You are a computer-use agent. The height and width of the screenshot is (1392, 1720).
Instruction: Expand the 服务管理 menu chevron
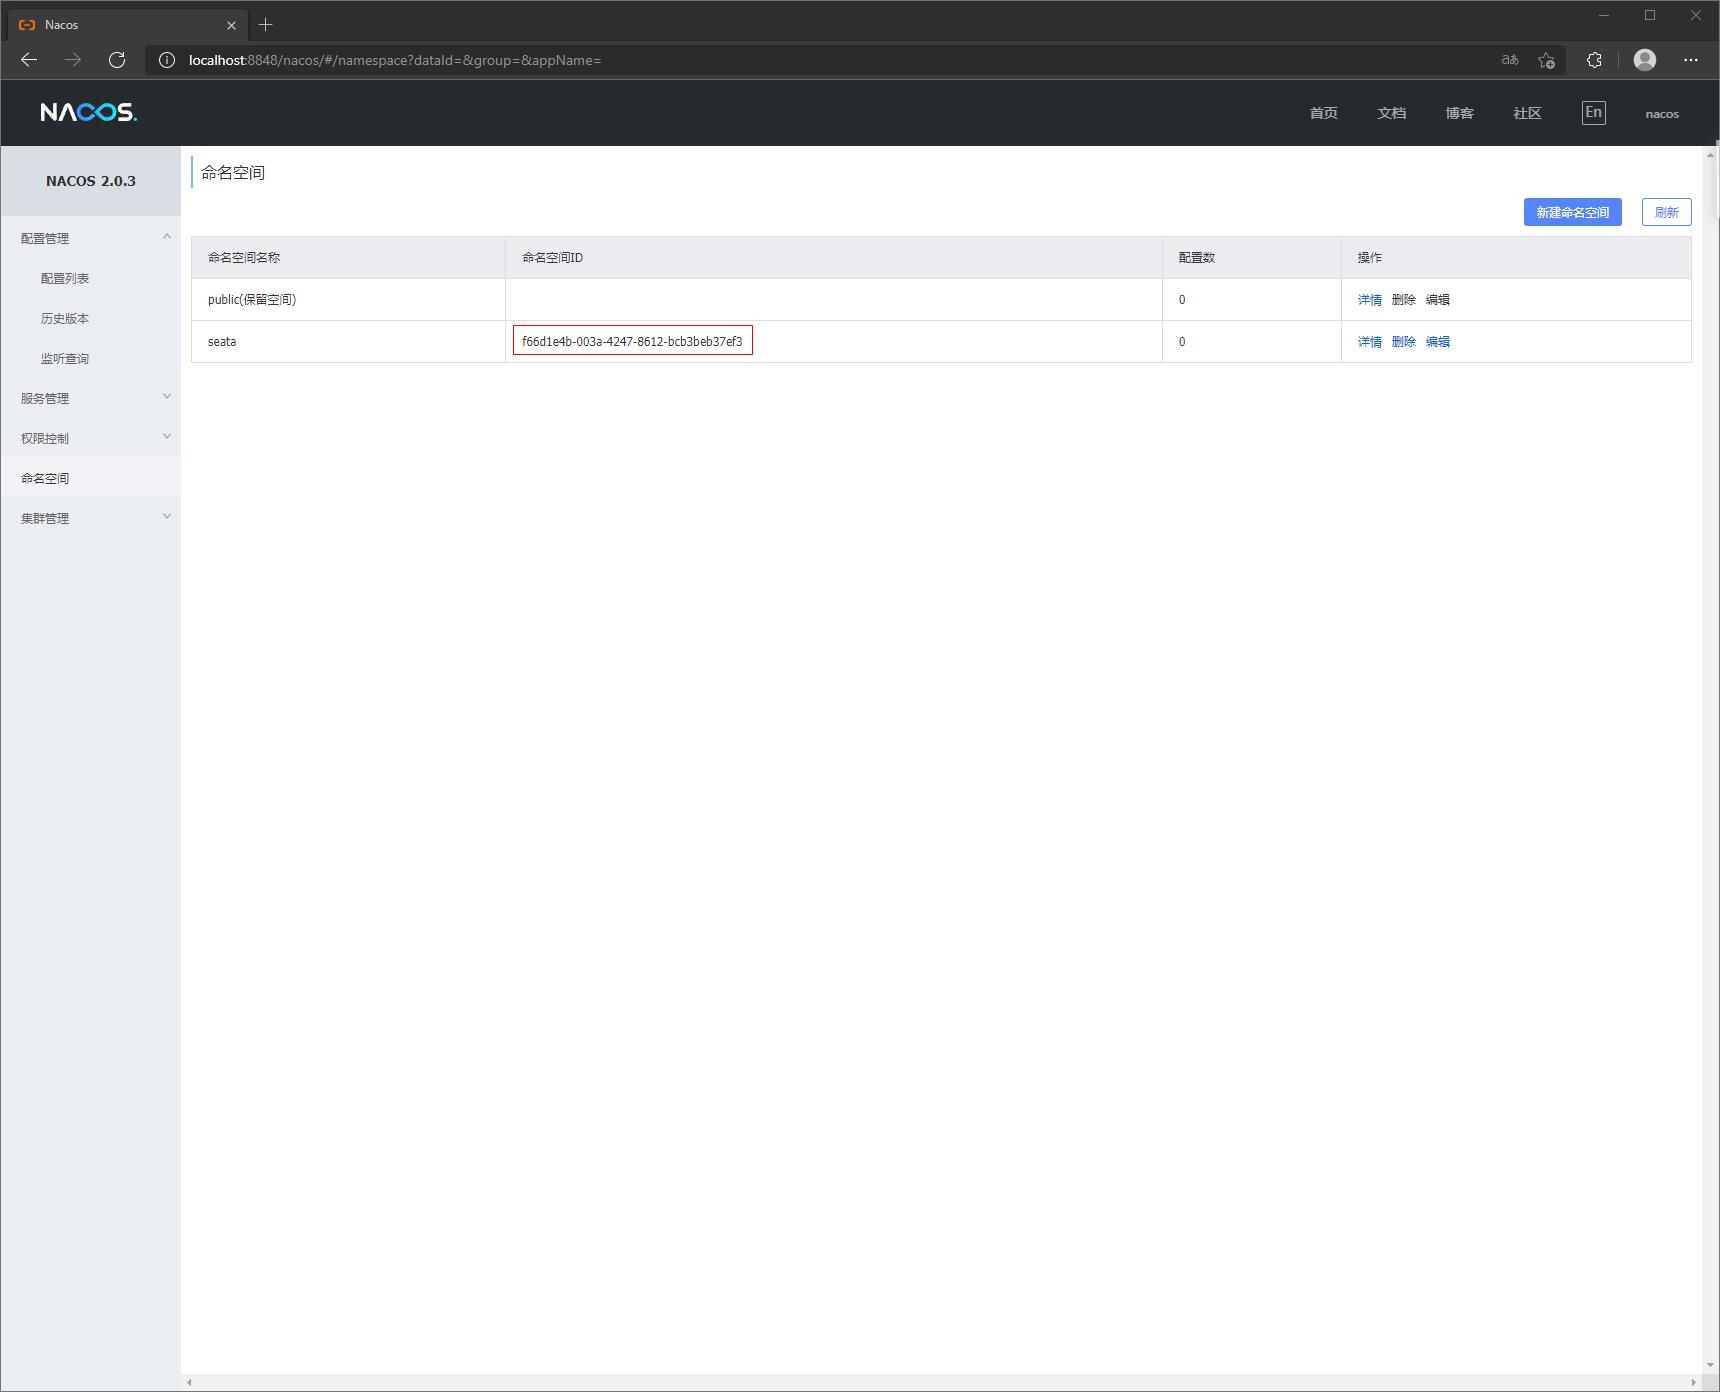(x=167, y=397)
